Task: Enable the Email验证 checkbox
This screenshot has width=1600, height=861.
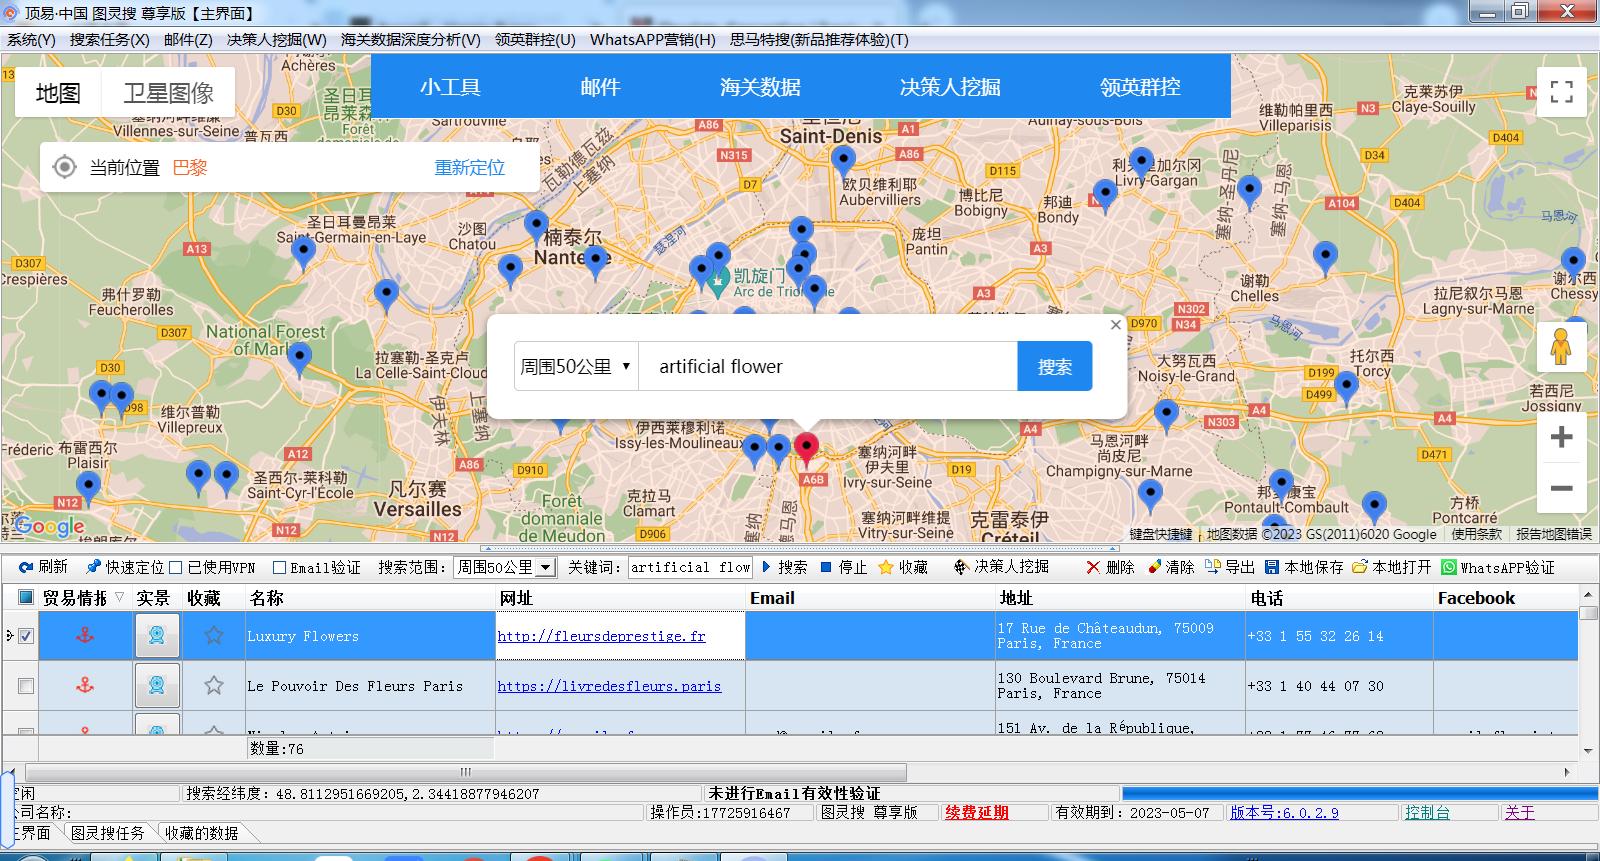Action: [280, 568]
